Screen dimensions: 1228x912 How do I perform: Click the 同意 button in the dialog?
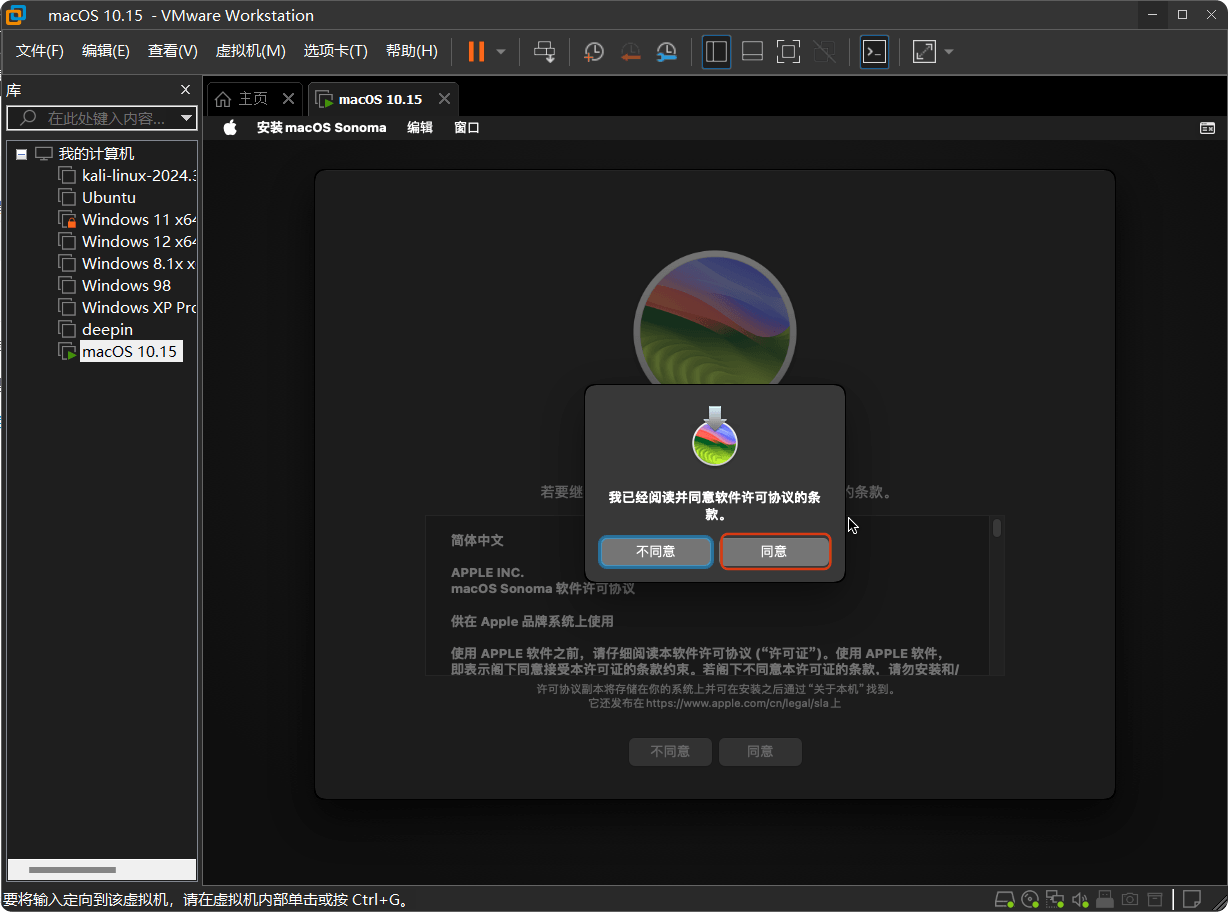pos(775,551)
